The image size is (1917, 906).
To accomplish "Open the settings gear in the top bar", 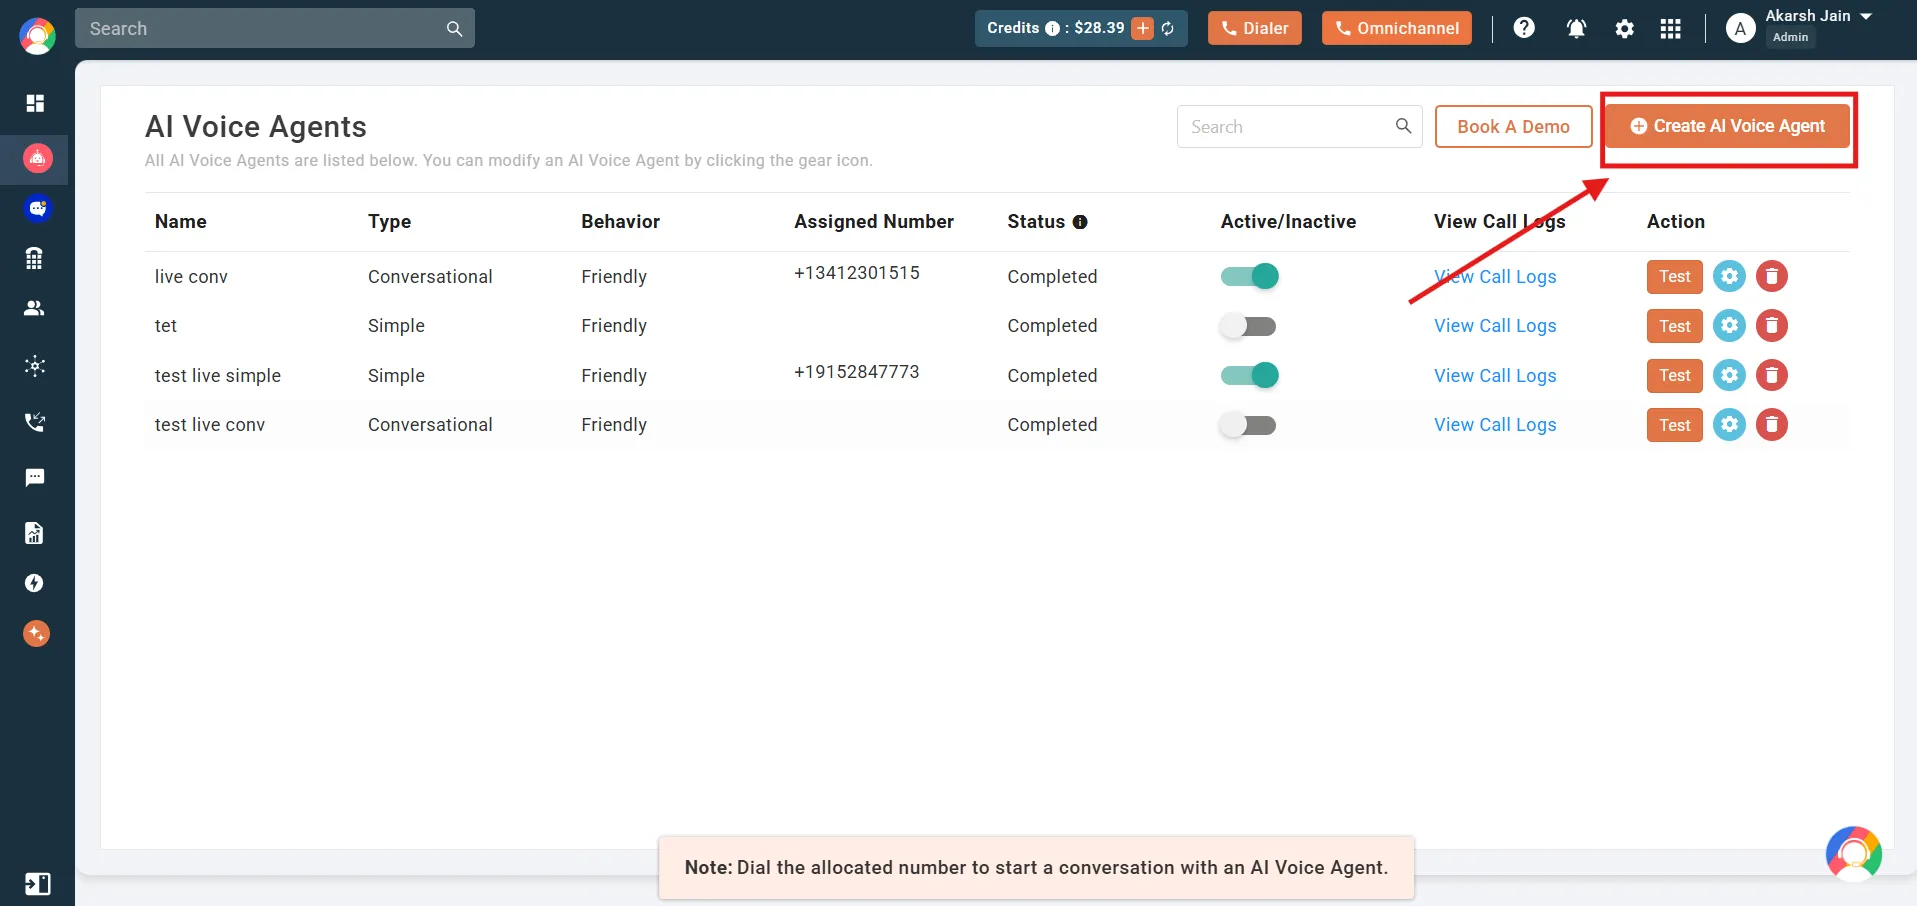I will coord(1624,28).
